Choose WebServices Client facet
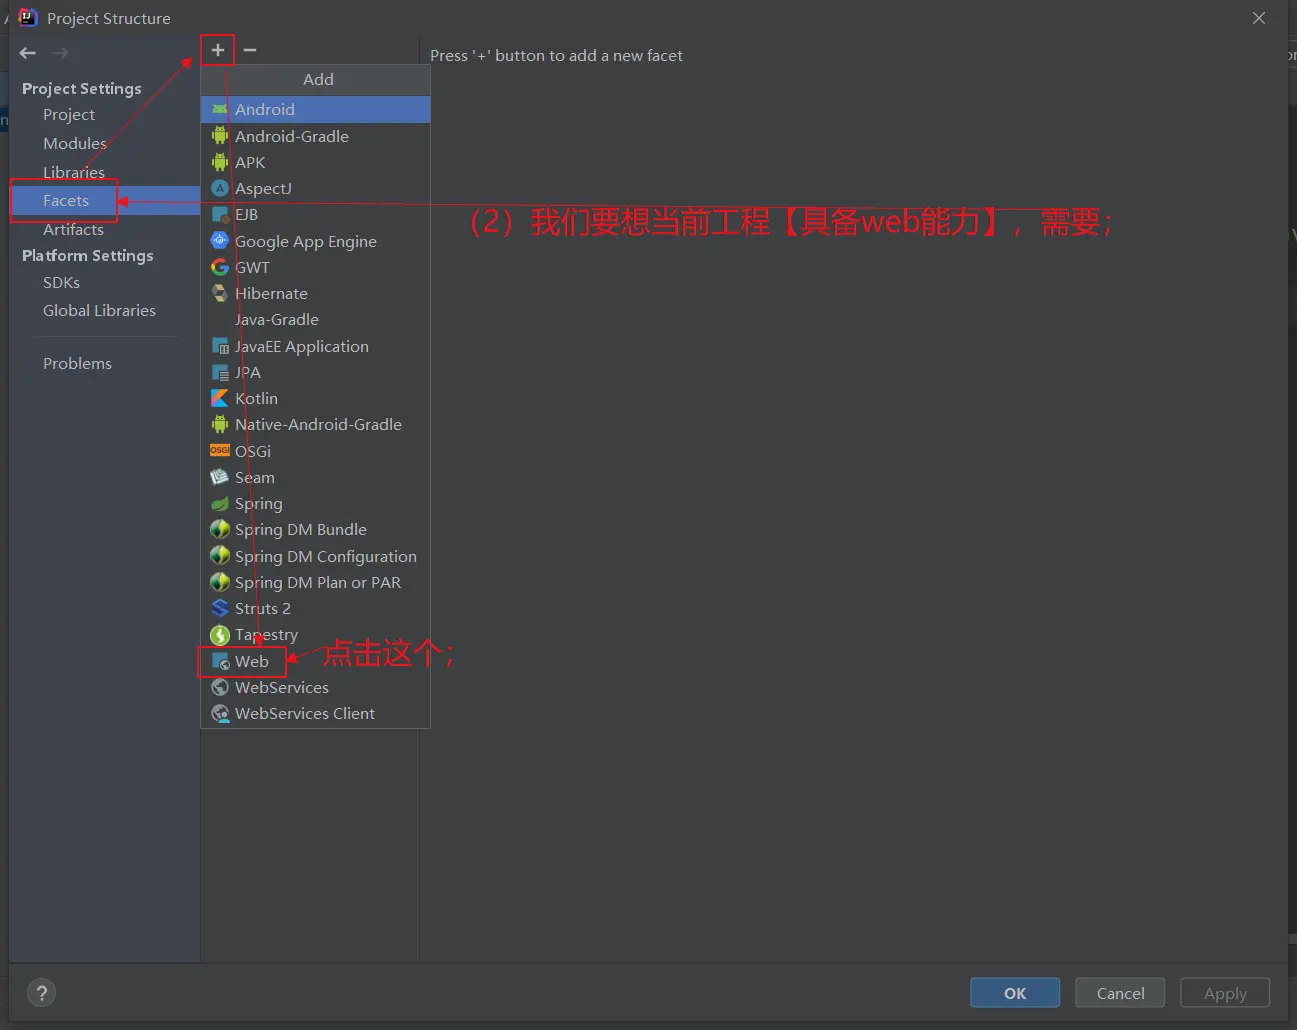This screenshot has height=1030, width=1297. tap(316, 713)
